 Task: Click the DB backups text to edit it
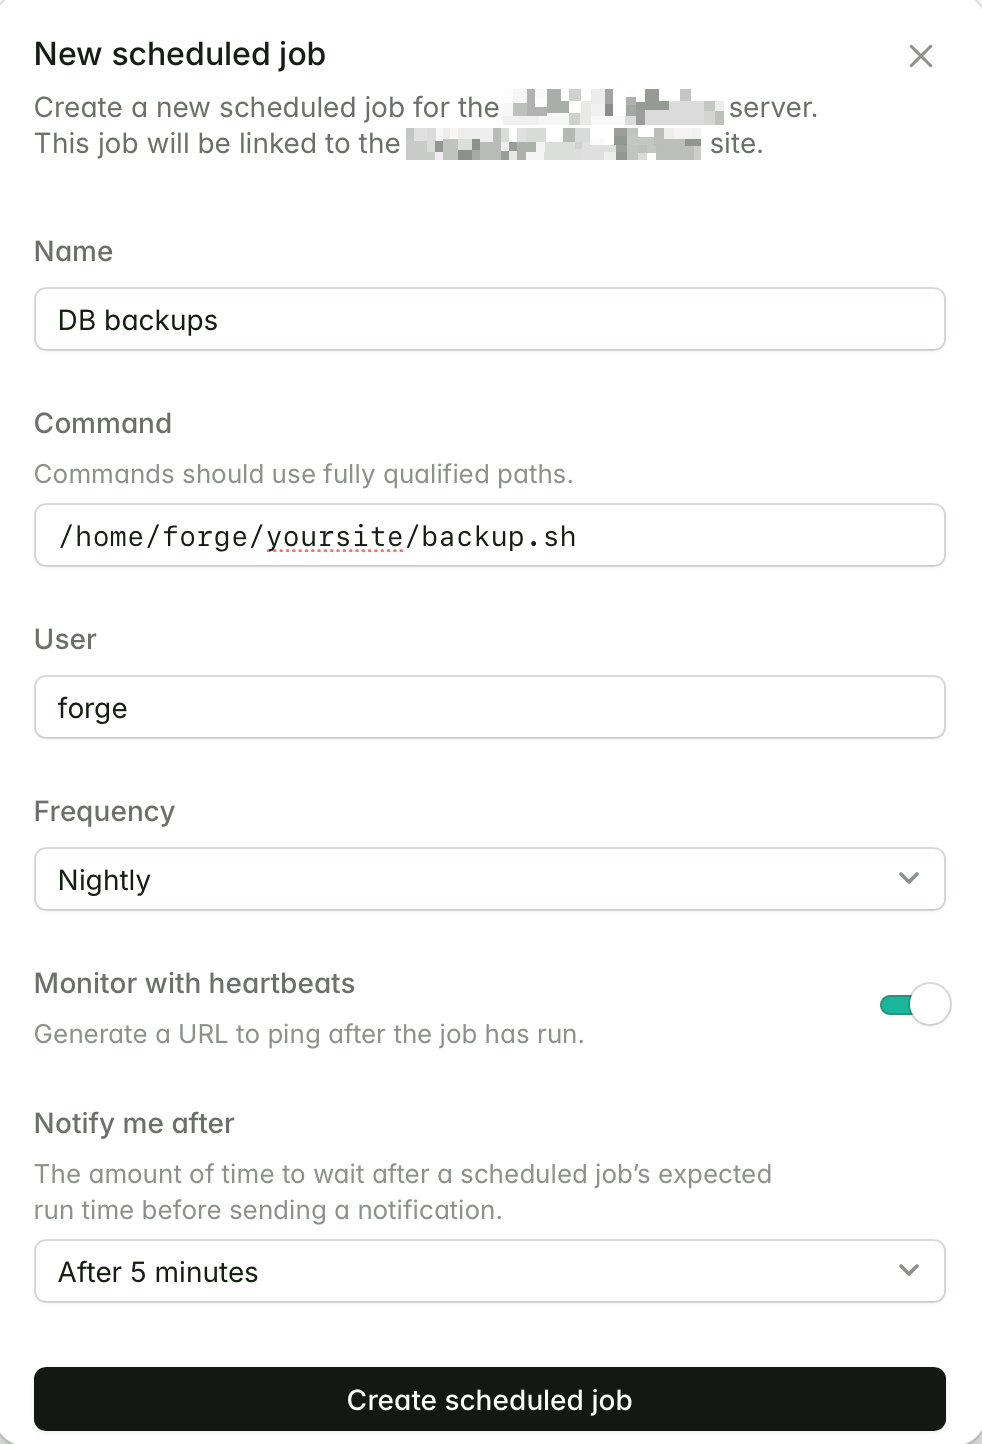[137, 320]
